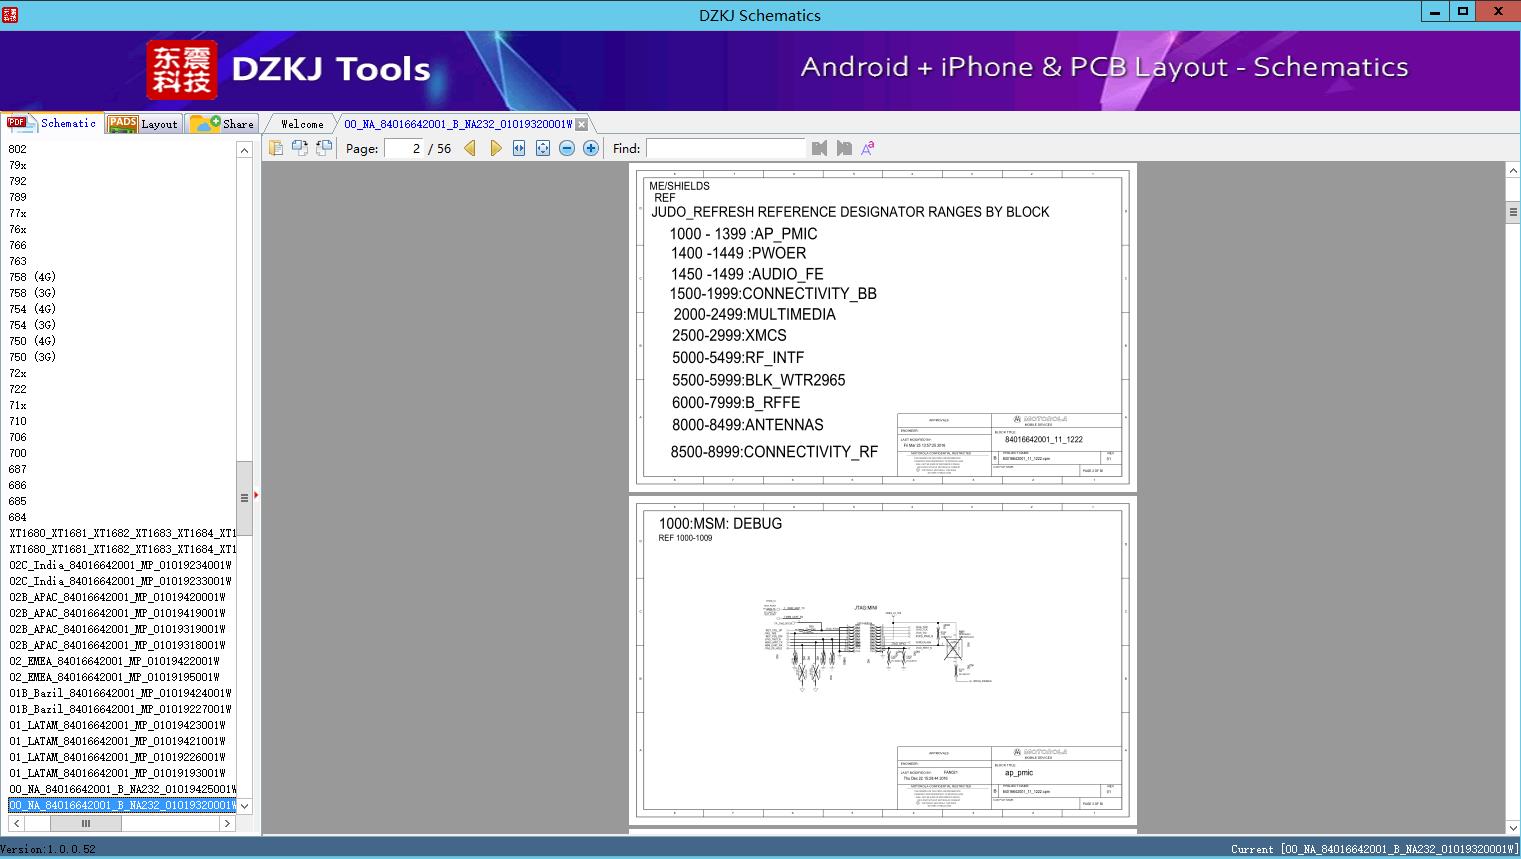The image size is (1521, 859).
Task: Select item 77x in the list
Action: (x=18, y=213)
